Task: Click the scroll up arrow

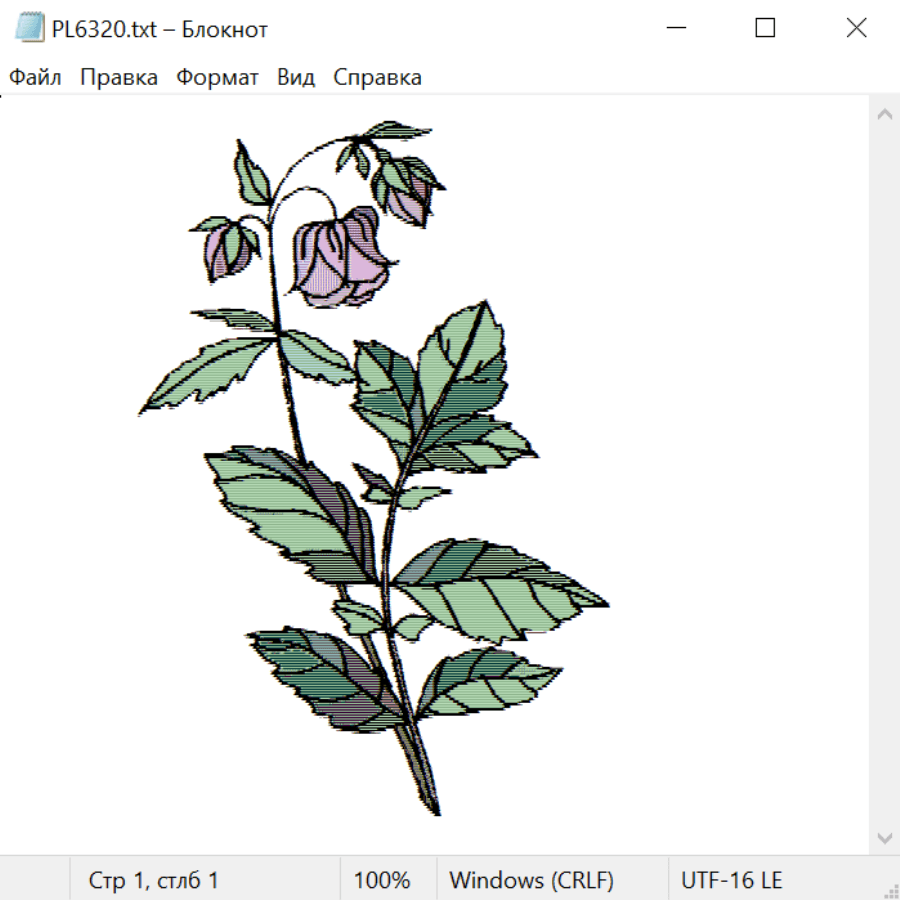Action: click(885, 114)
